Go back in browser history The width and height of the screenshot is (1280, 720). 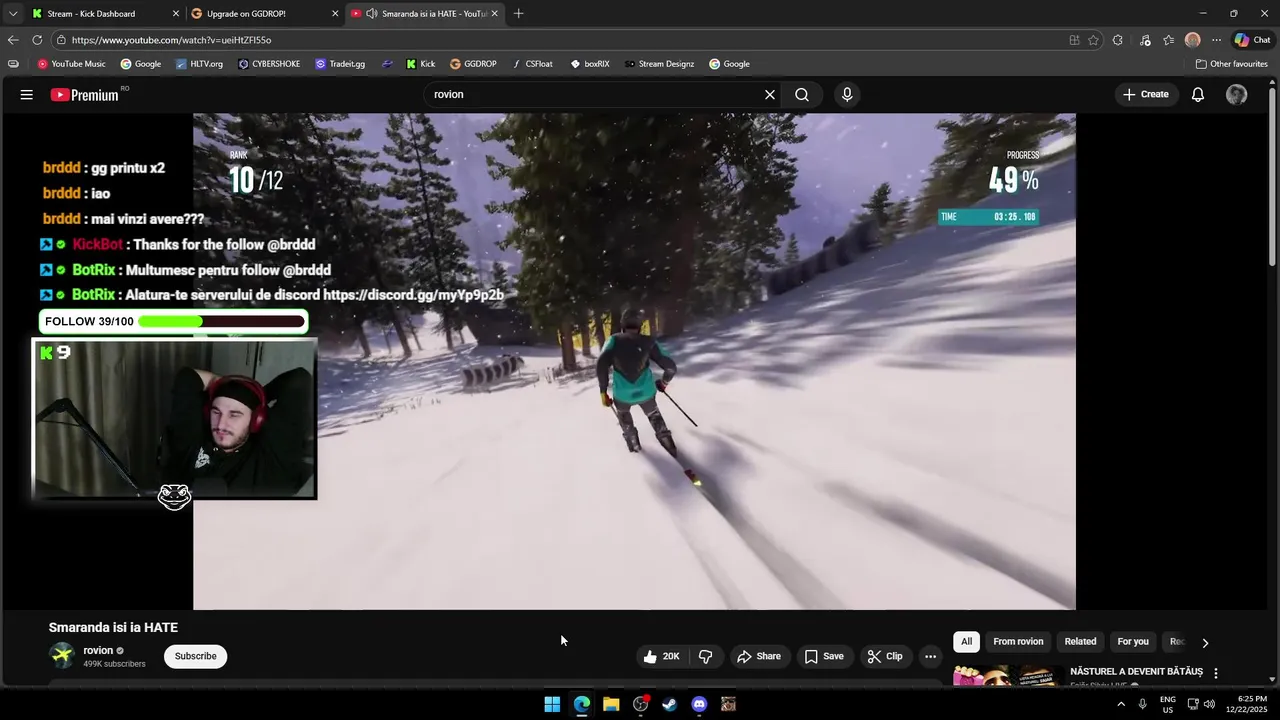13,40
